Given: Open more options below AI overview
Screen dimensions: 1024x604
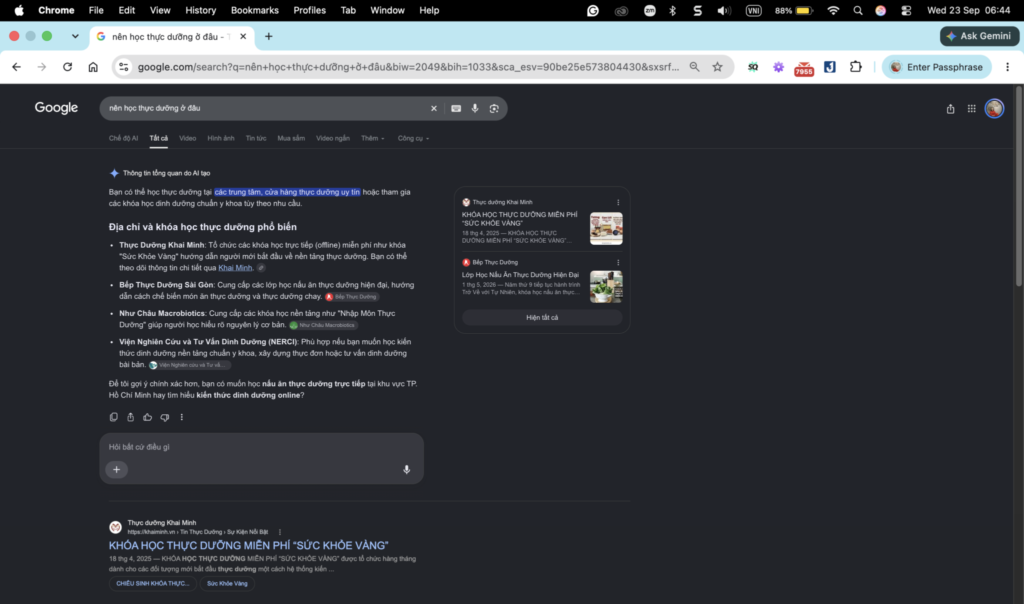Looking at the screenshot, I should click(182, 417).
